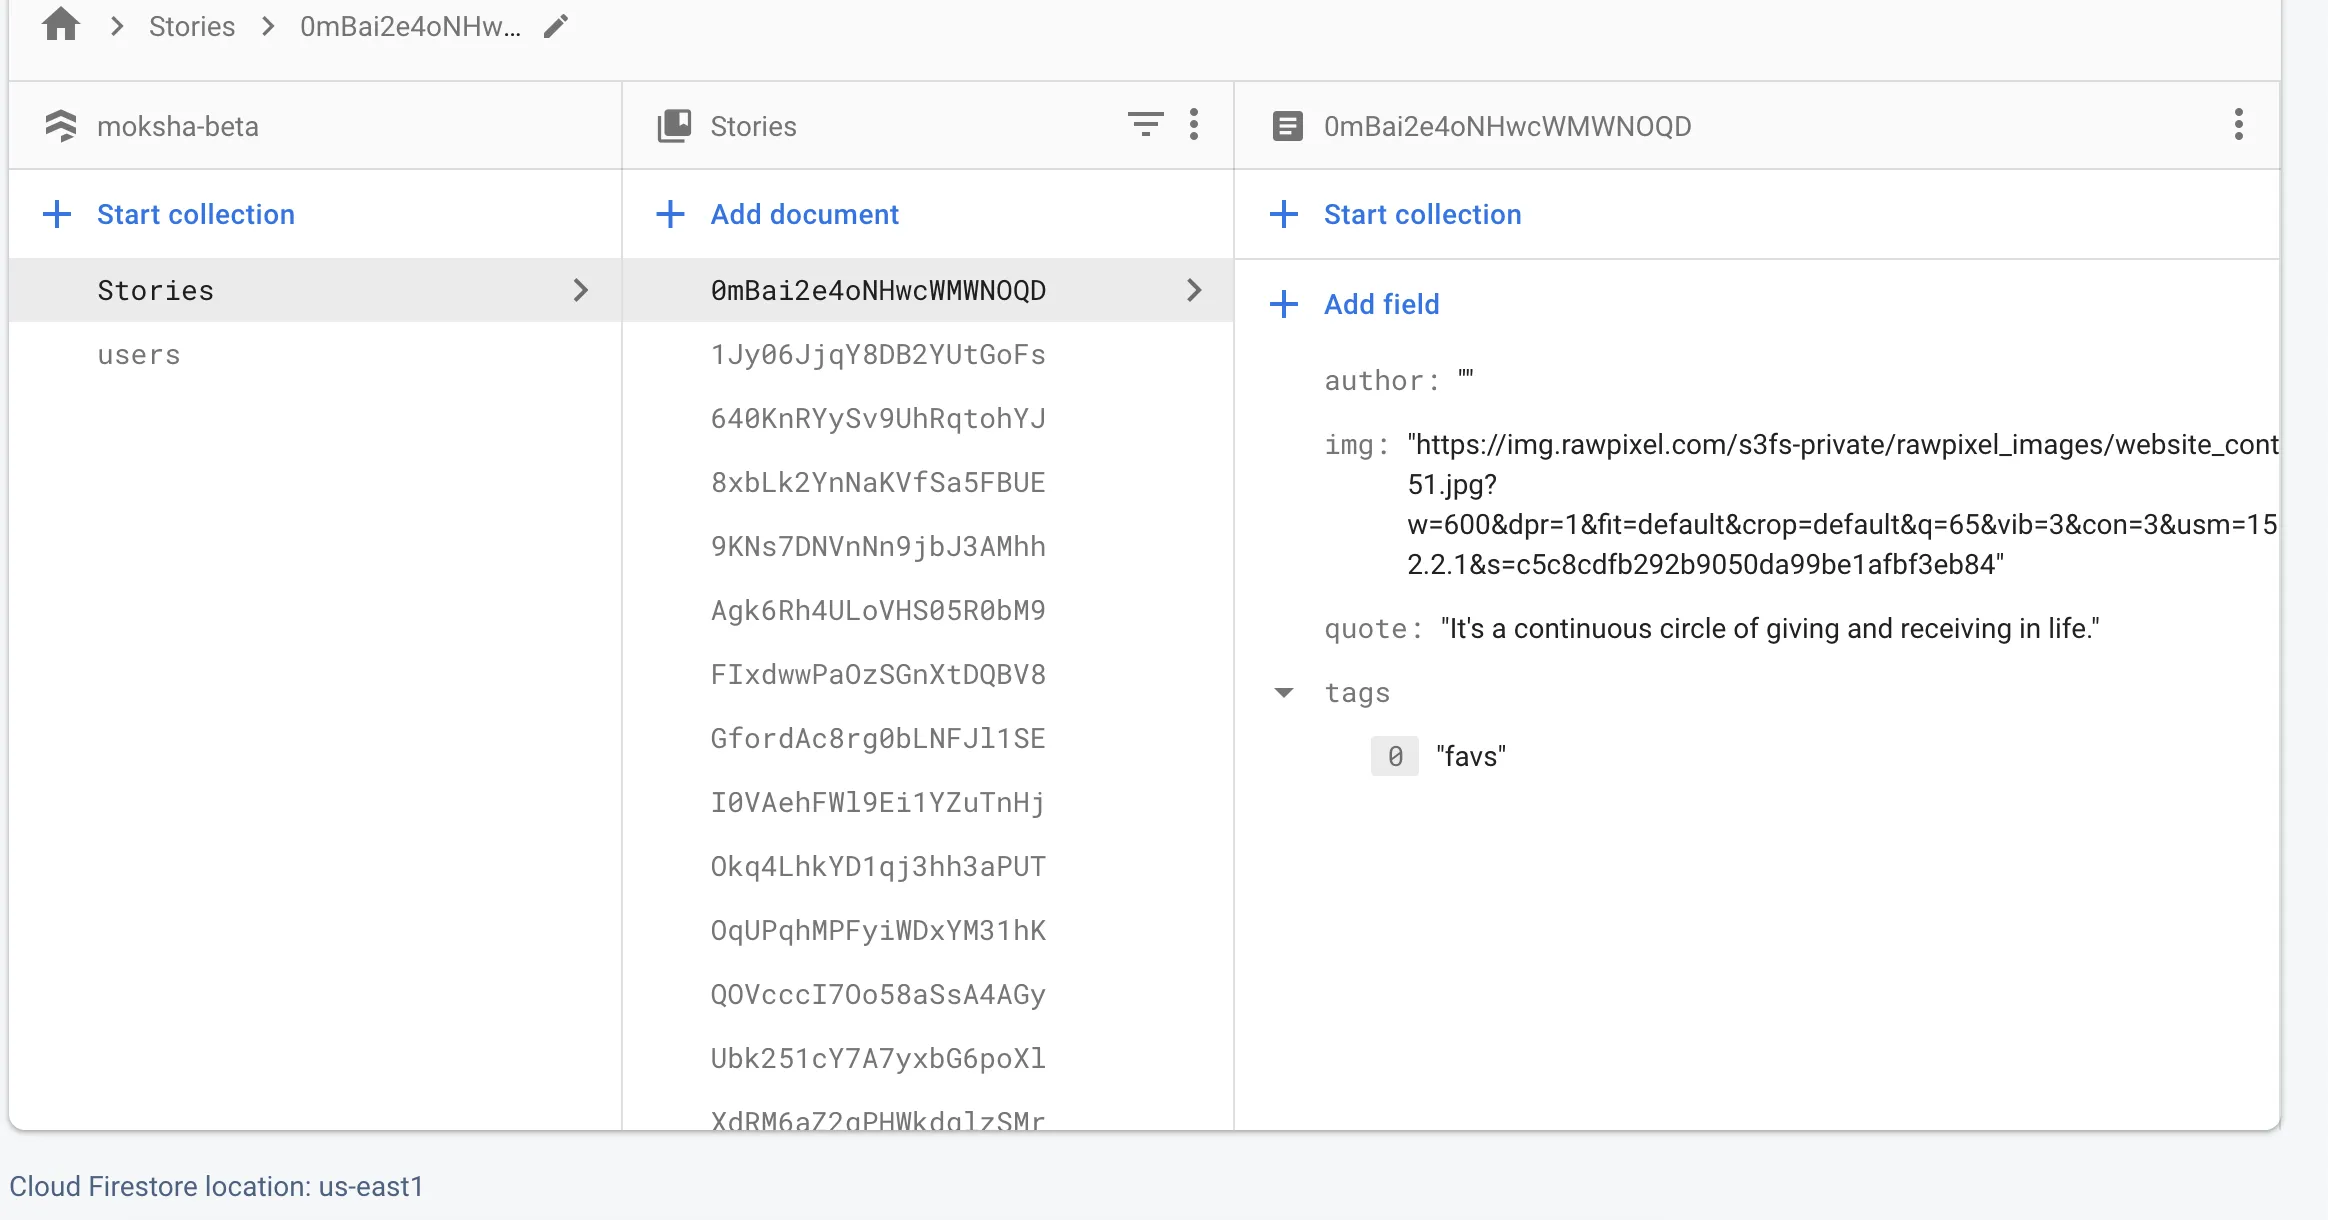2328x1220 pixels.
Task: Click Stories in the breadcrumb path
Action: pyautogui.click(x=192, y=26)
